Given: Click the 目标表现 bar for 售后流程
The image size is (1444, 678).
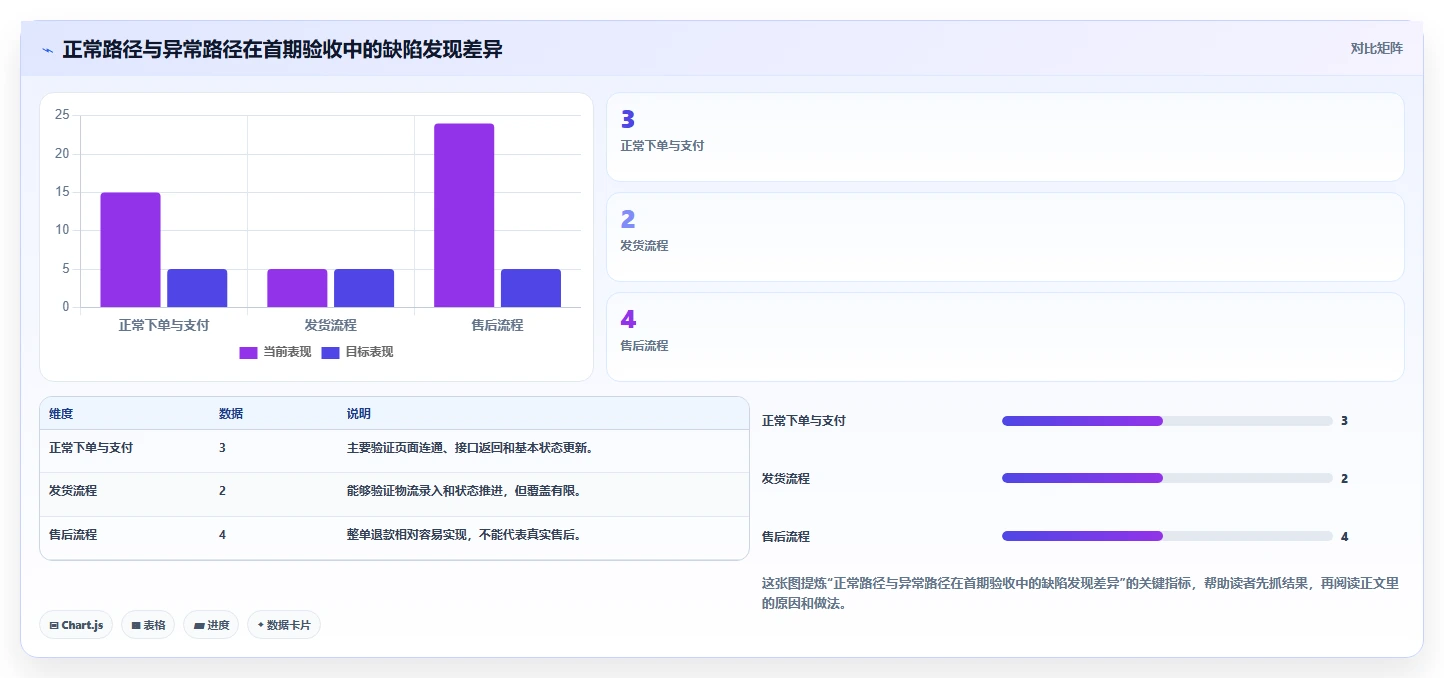Looking at the screenshot, I should coord(531,288).
